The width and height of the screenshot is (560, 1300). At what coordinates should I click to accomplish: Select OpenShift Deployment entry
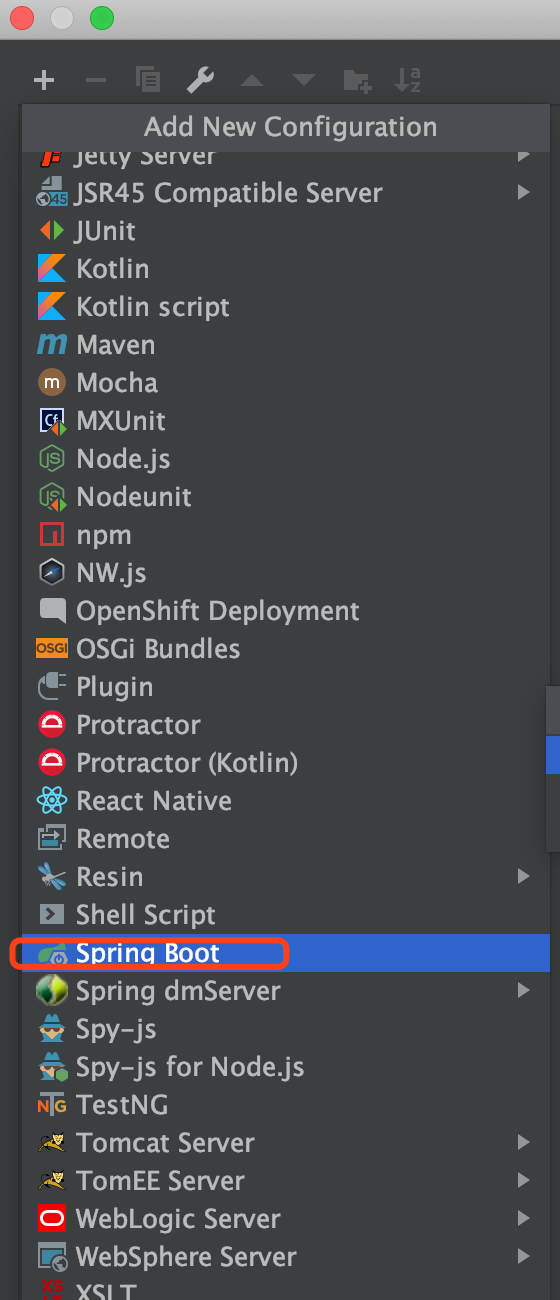tap(286, 611)
